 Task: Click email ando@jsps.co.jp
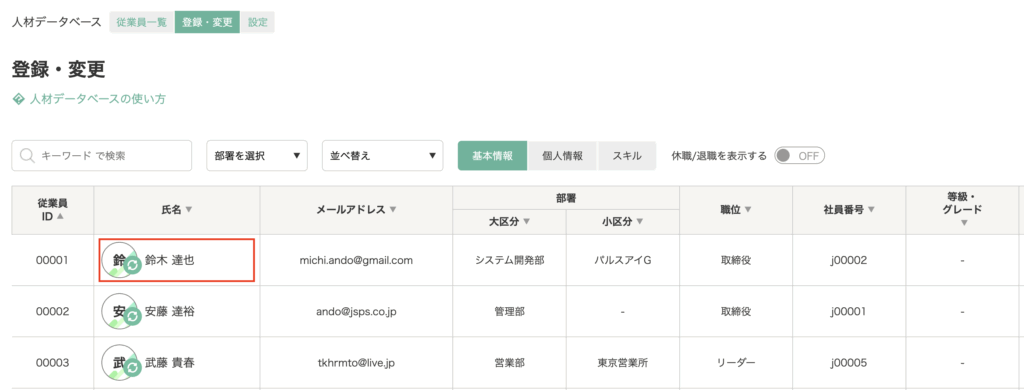click(x=356, y=311)
